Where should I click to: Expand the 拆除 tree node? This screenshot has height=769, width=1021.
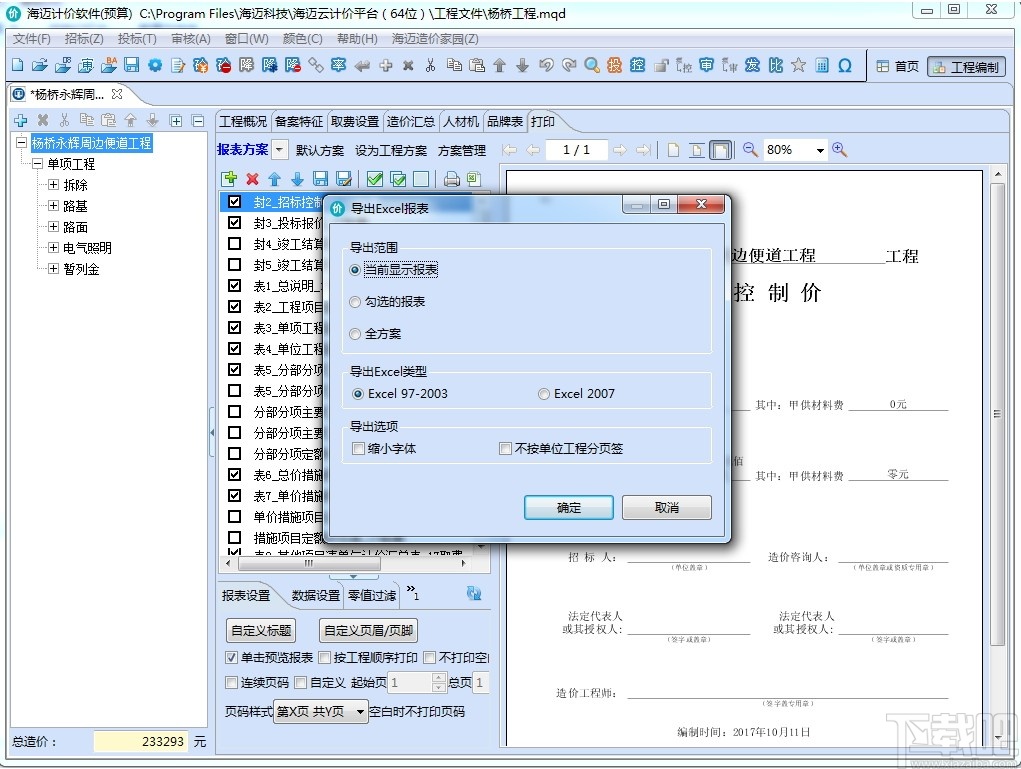coord(53,185)
